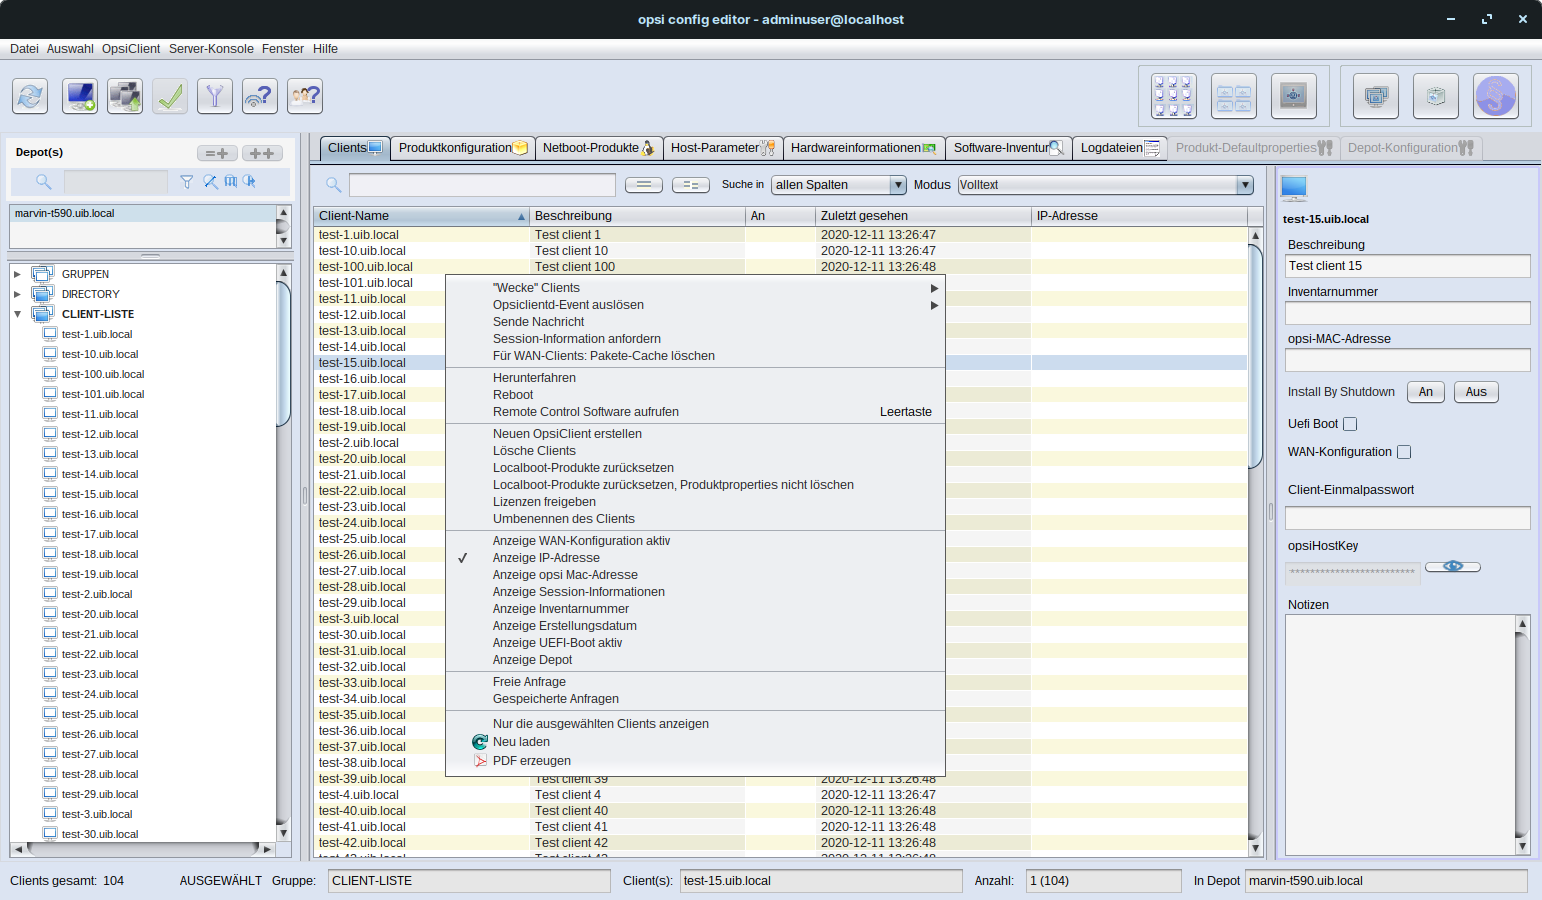Enable the WAN-Konfiguration checkbox

pos(1404,452)
